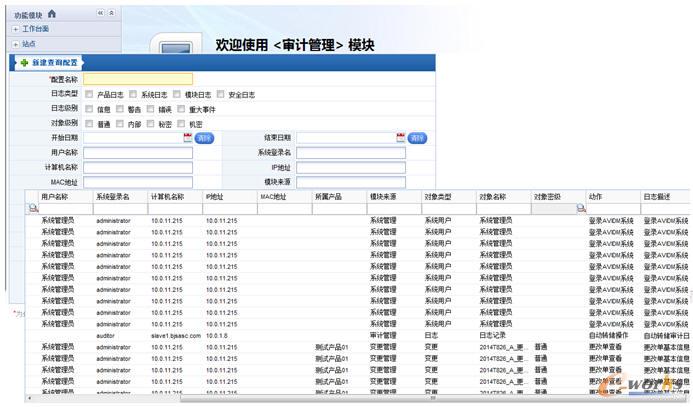Clear the start date with 清除 button

point(204,138)
